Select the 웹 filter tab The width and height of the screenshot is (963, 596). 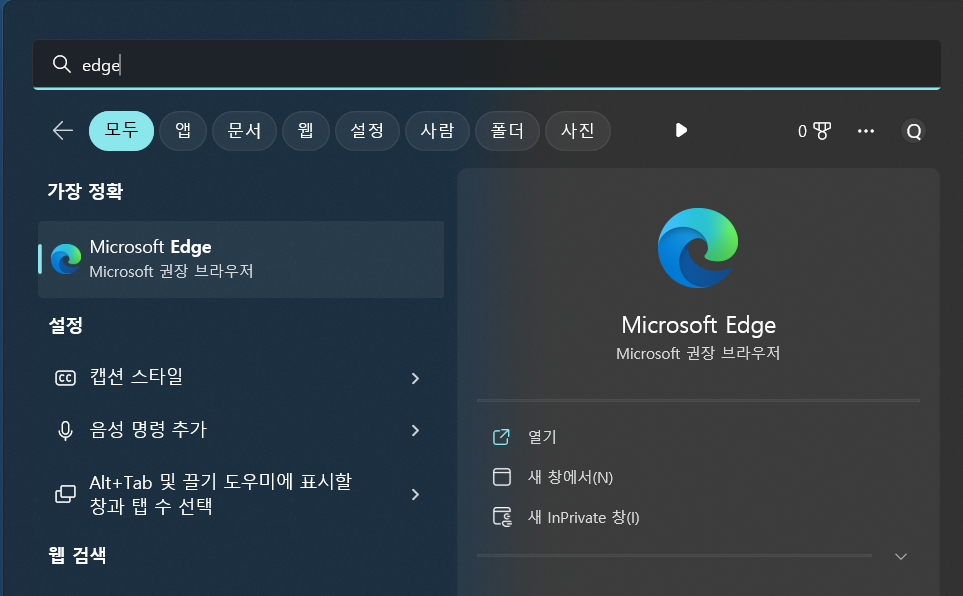click(x=306, y=130)
